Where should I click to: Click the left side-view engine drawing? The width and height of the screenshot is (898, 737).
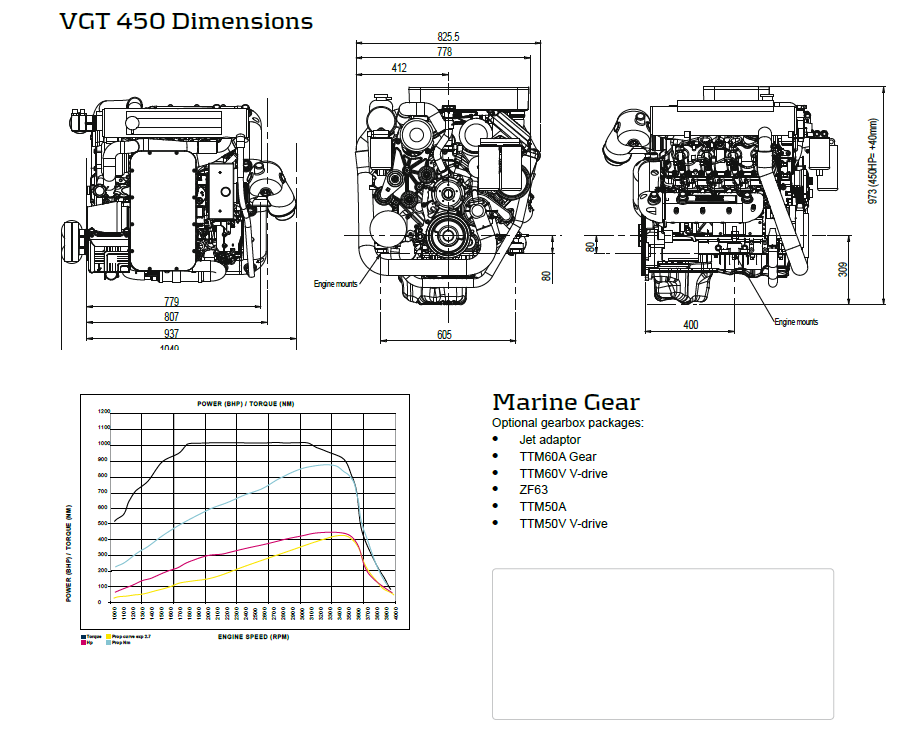[x=182, y=192]
